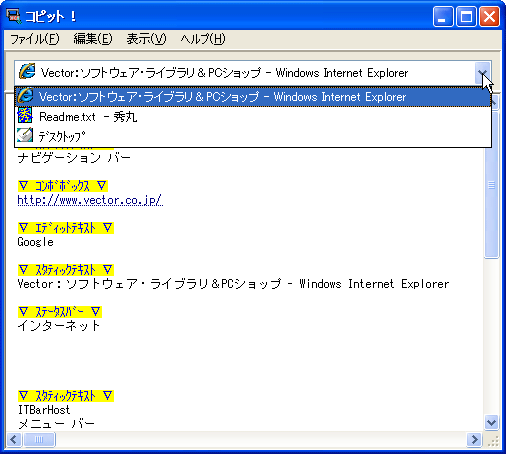This screenshot has height=454, width=506.
Task: Close the コピット window
Action: pos(489,16)
